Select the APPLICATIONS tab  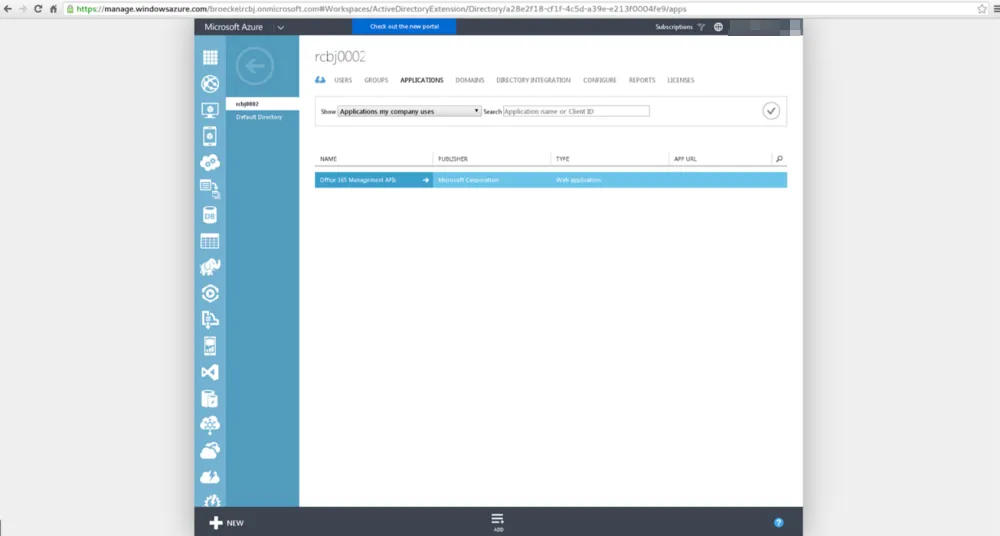click(x=422, y=80)
